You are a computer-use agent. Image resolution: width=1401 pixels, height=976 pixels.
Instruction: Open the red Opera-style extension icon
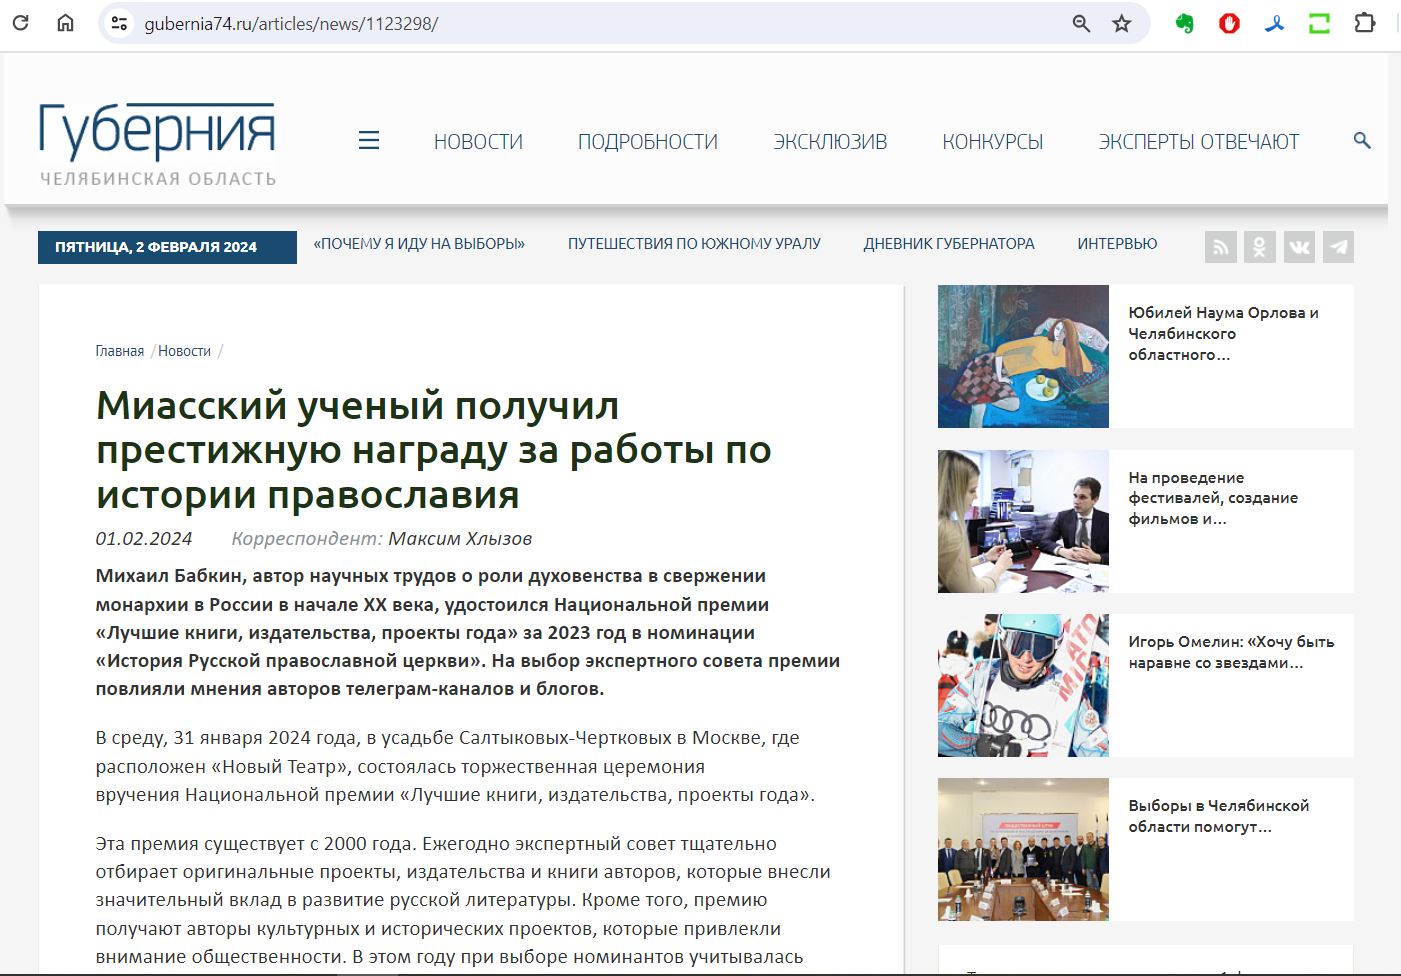coord(1230,23)
